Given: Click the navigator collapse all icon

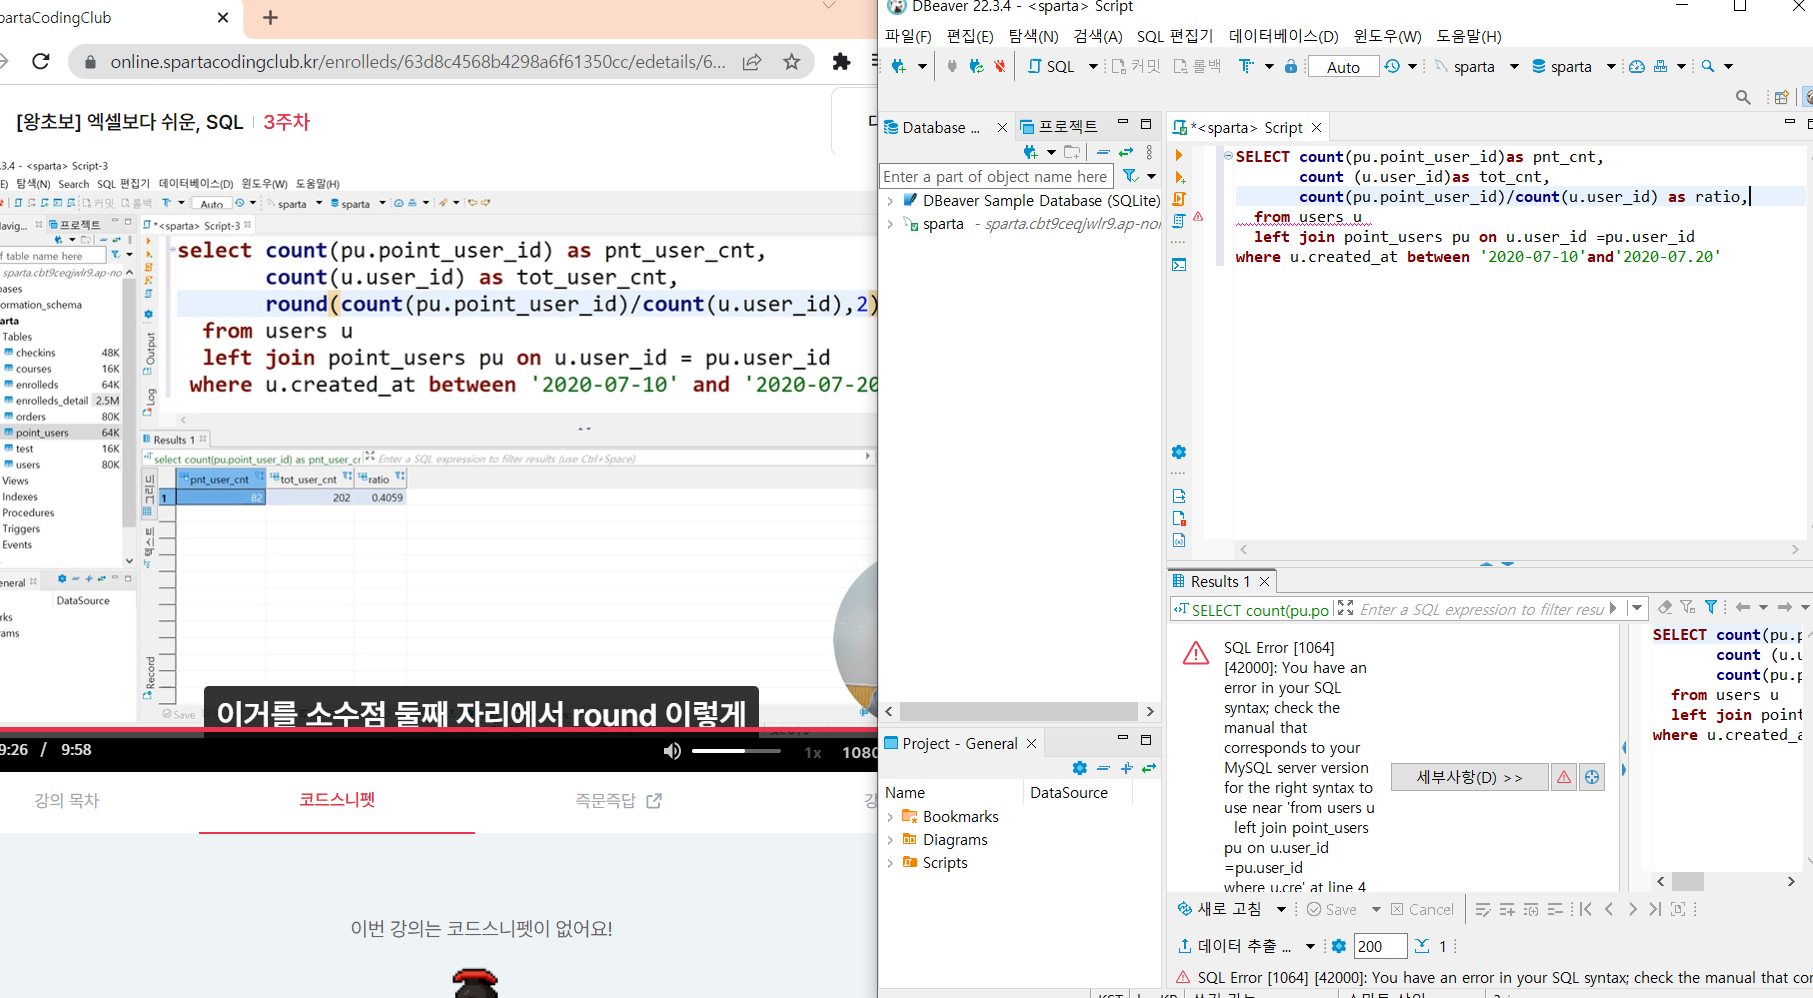Looking at the screenshot, I should tap(1103, 152).
